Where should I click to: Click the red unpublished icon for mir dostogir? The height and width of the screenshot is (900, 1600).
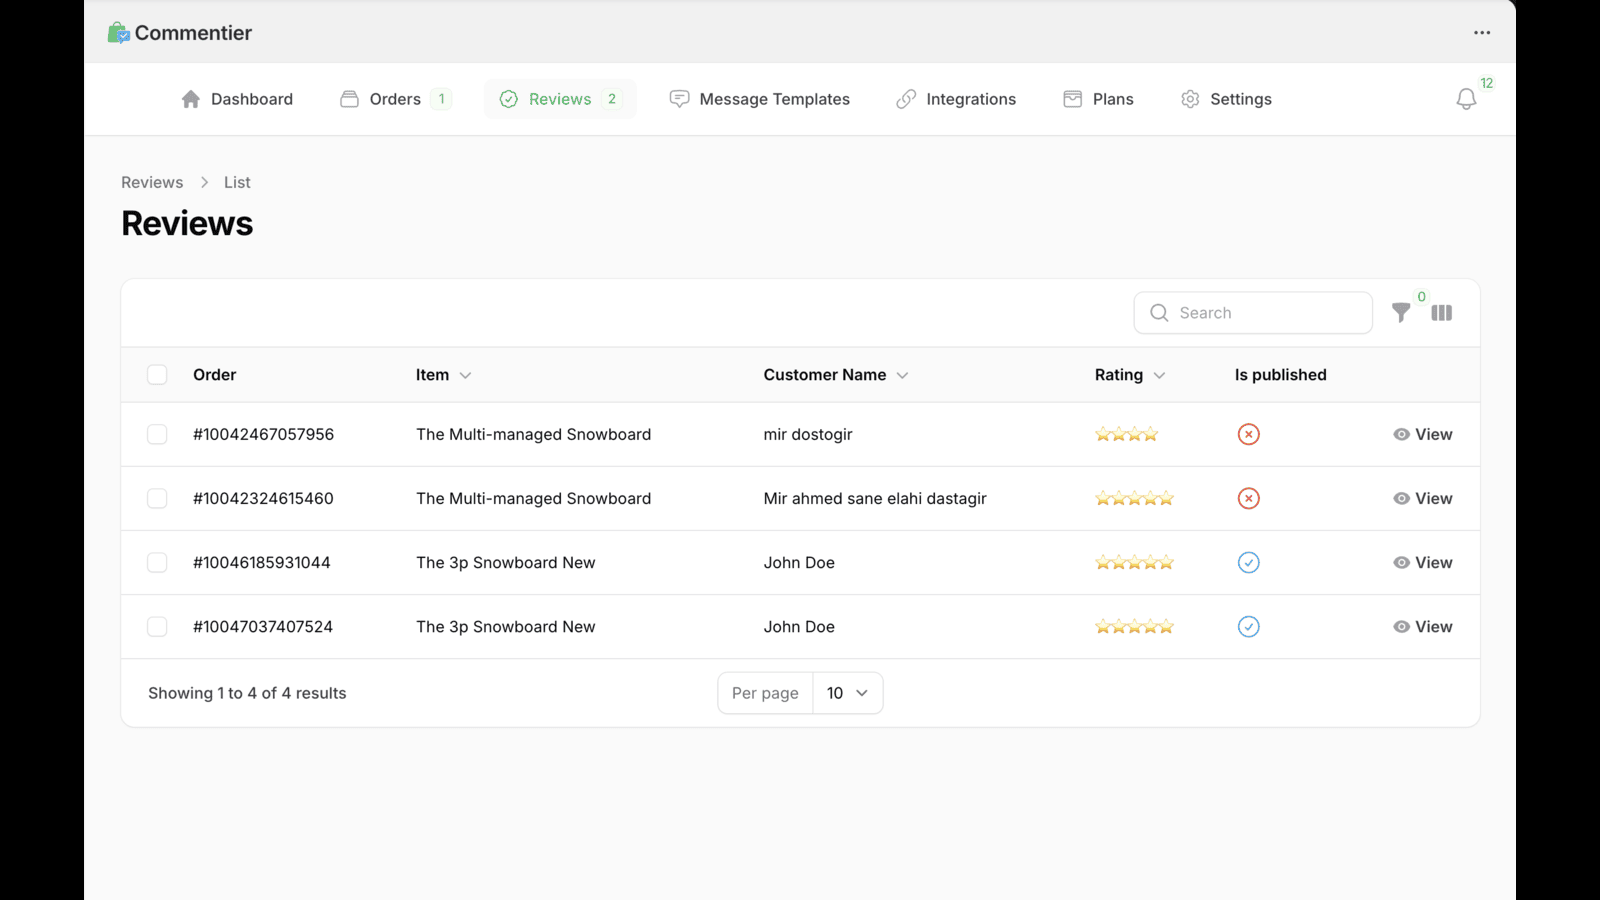(1248, 434)
